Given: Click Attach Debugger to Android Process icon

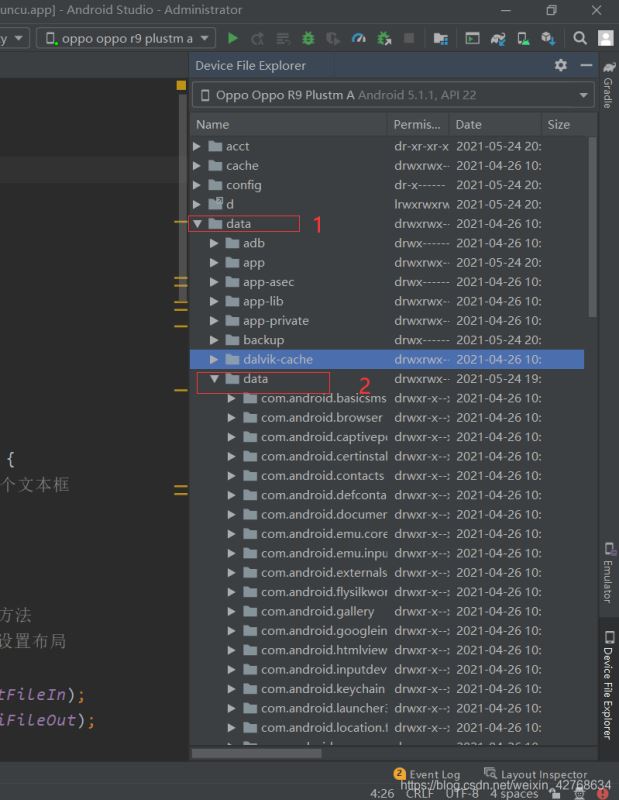Looking at the screenshot, I should 384,38.
